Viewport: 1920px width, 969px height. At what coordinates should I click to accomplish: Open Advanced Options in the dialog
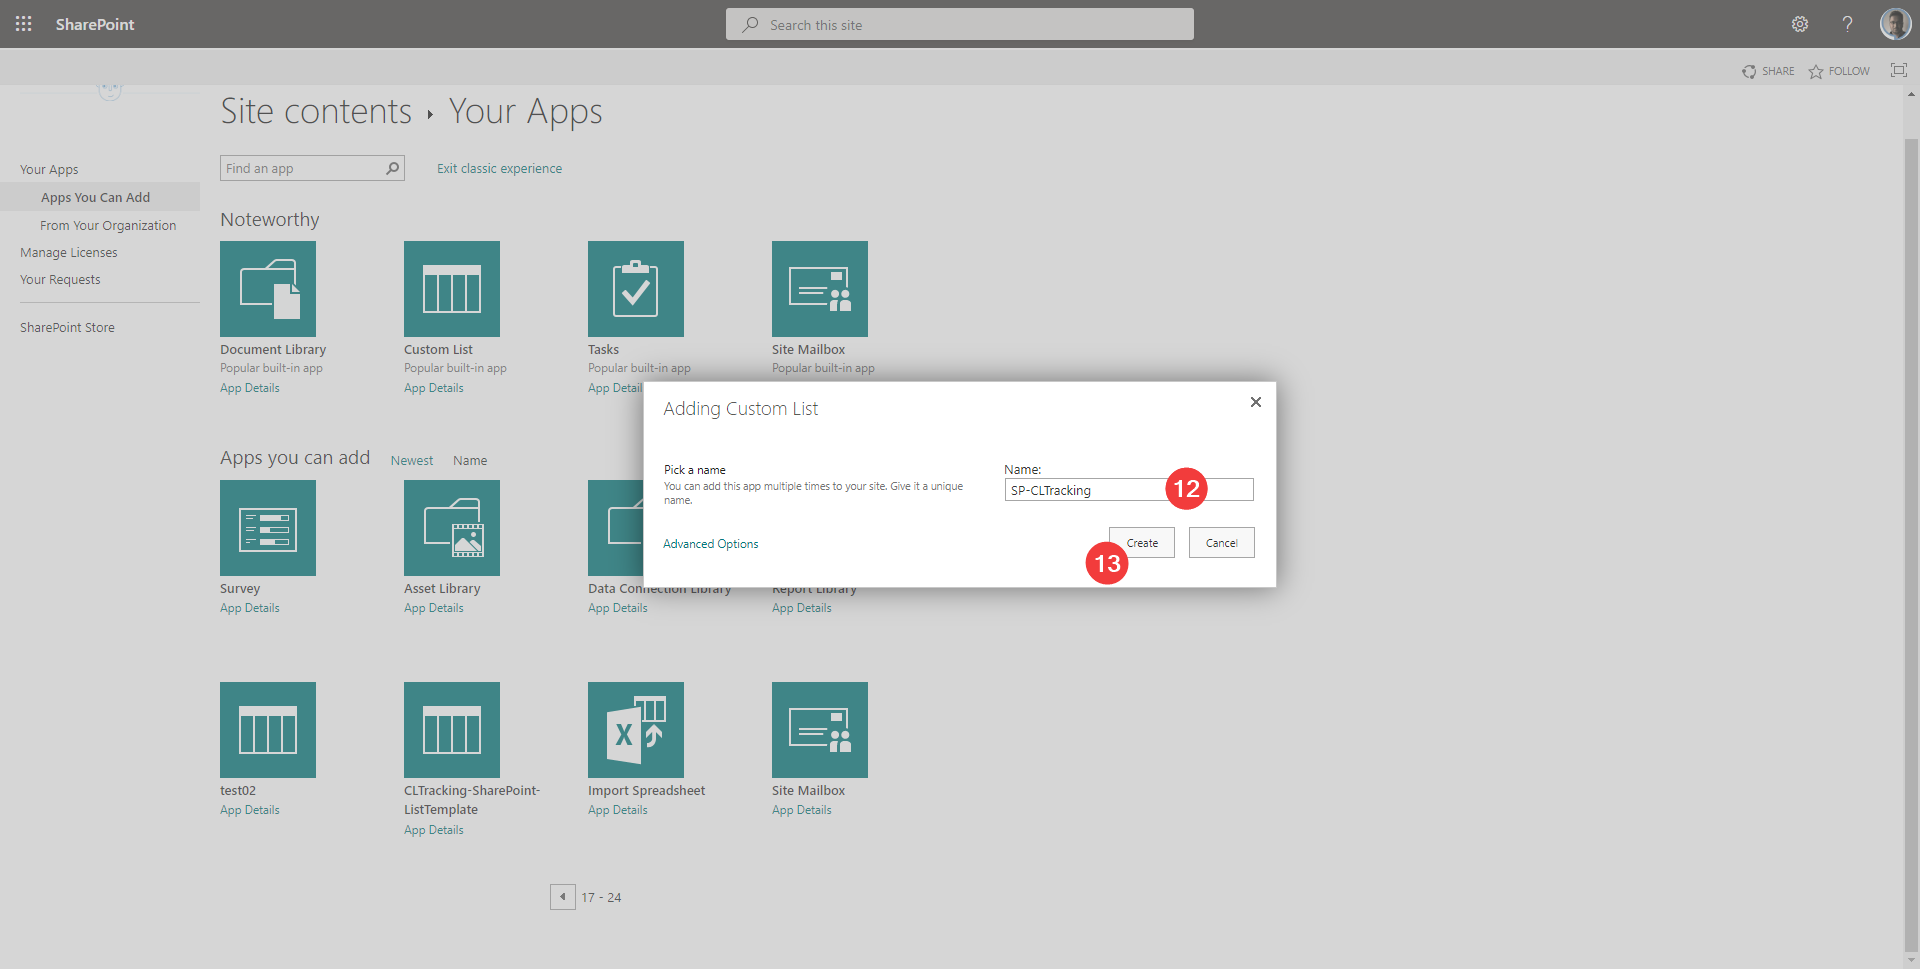711,544
